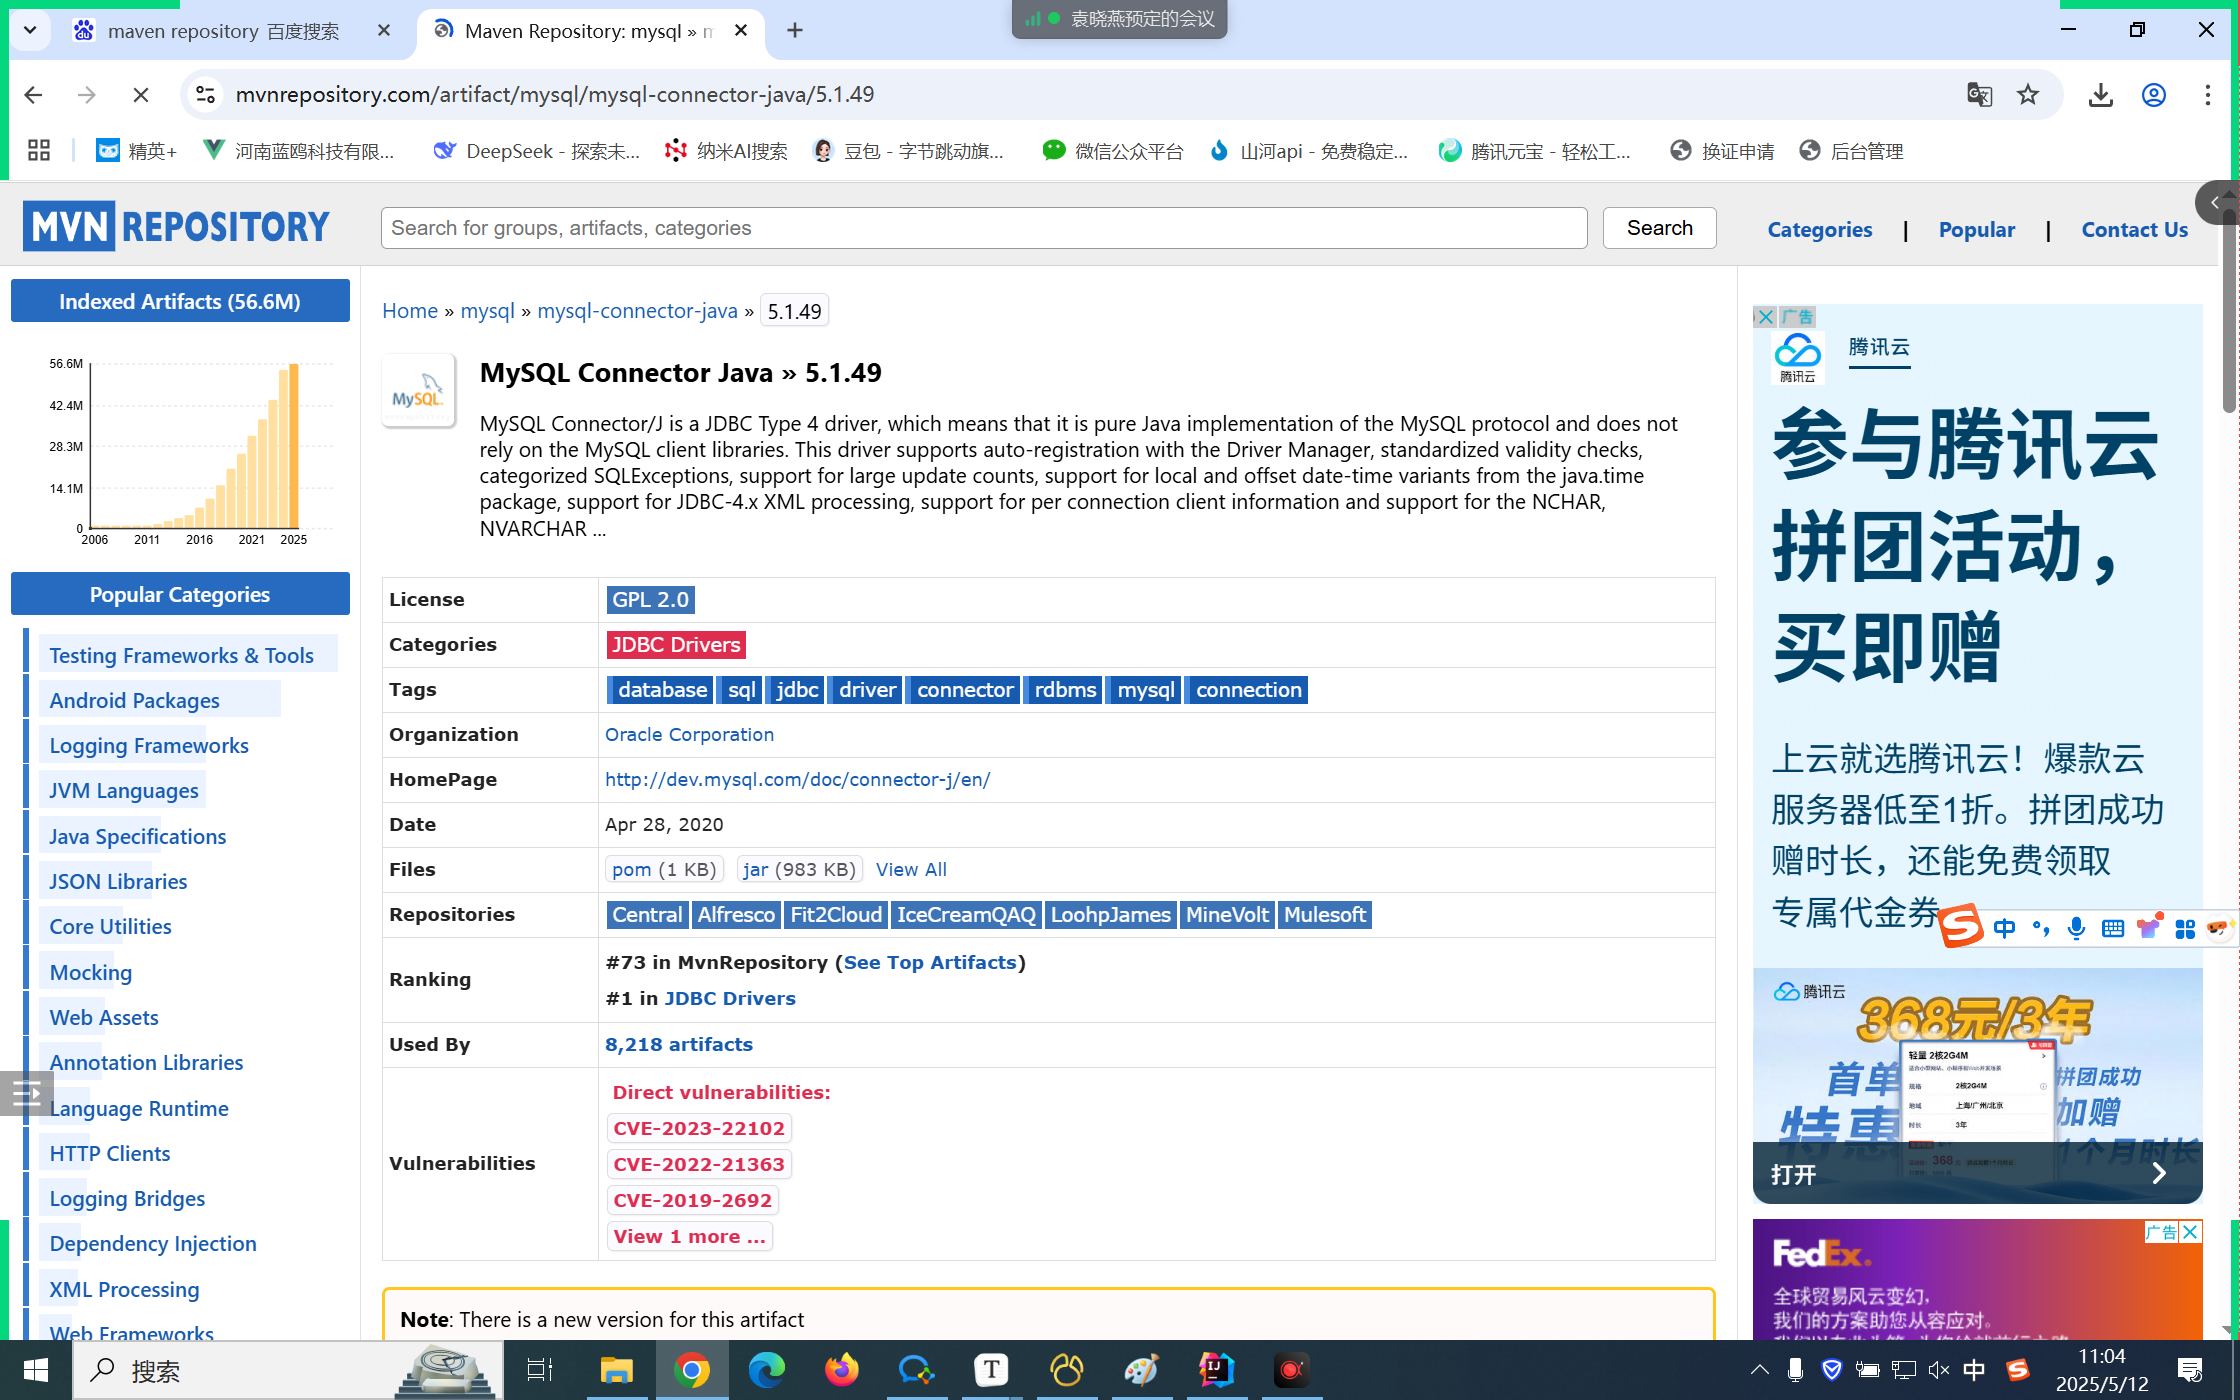Screen dimensions: 2240x1400
Task: Stop page loading with the X button
Action: click(140, 95)
